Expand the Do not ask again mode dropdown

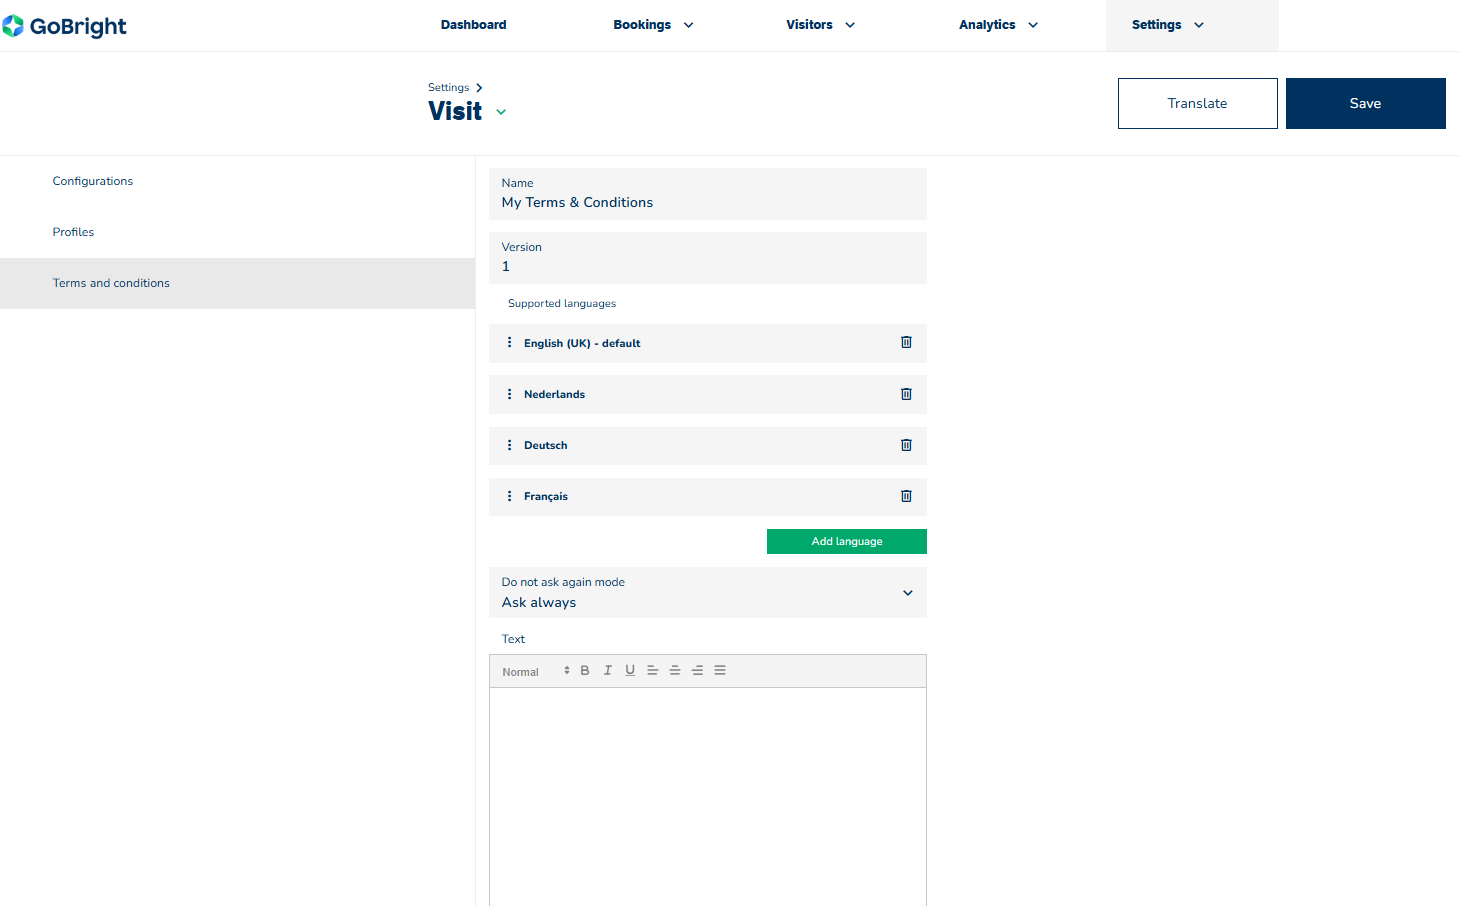708,593
